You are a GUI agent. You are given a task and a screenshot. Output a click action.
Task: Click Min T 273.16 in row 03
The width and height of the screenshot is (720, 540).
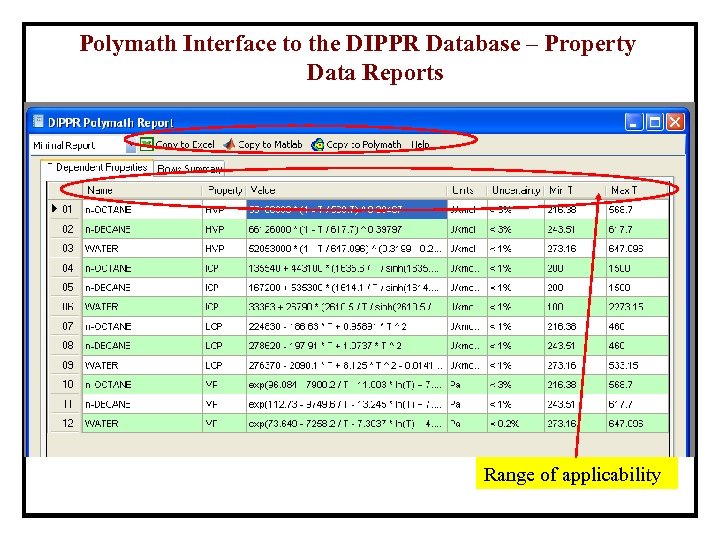coord(575,248)
